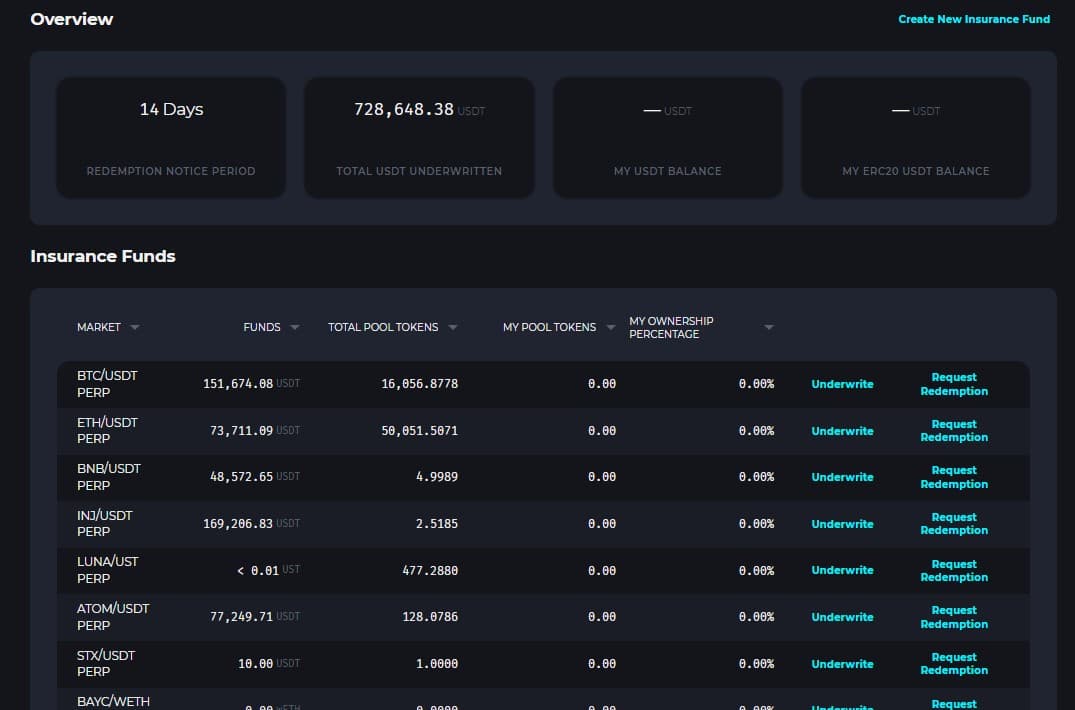
Task: Underwrite the LUNA/UST PERP fund
Action: click(x=842, y=570)
